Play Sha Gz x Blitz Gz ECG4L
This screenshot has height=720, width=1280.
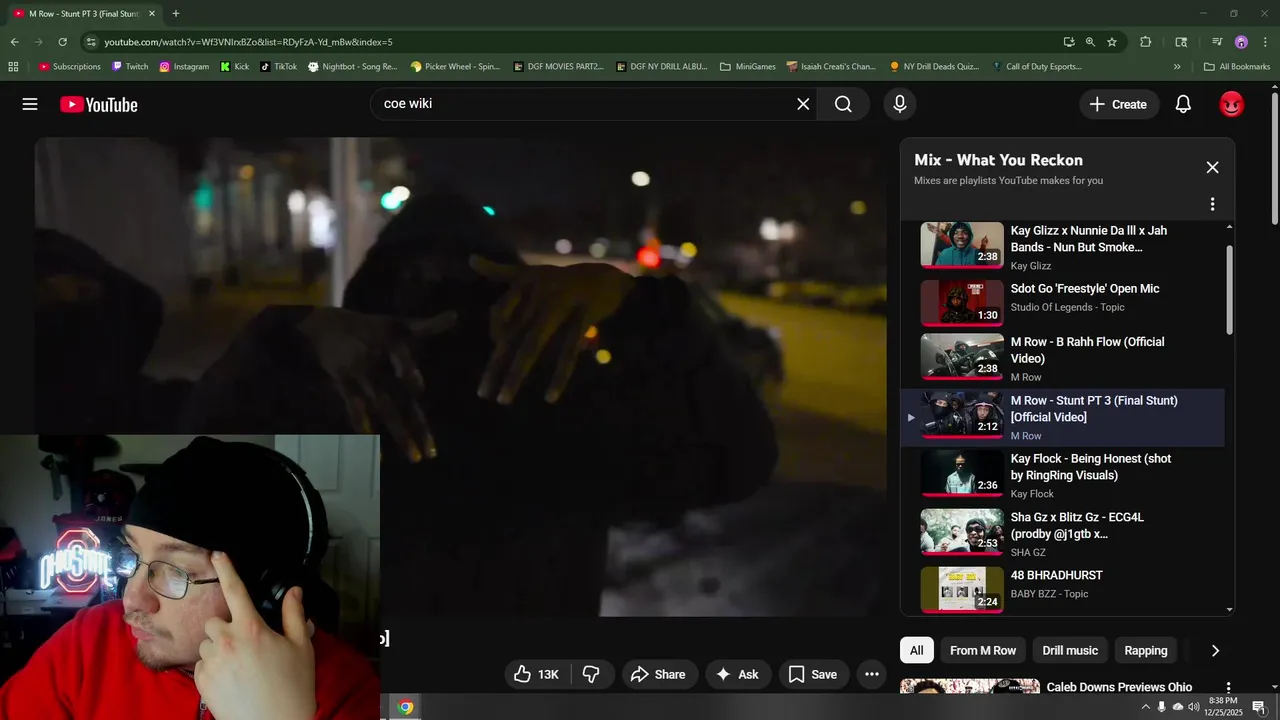tap(962, 532)
